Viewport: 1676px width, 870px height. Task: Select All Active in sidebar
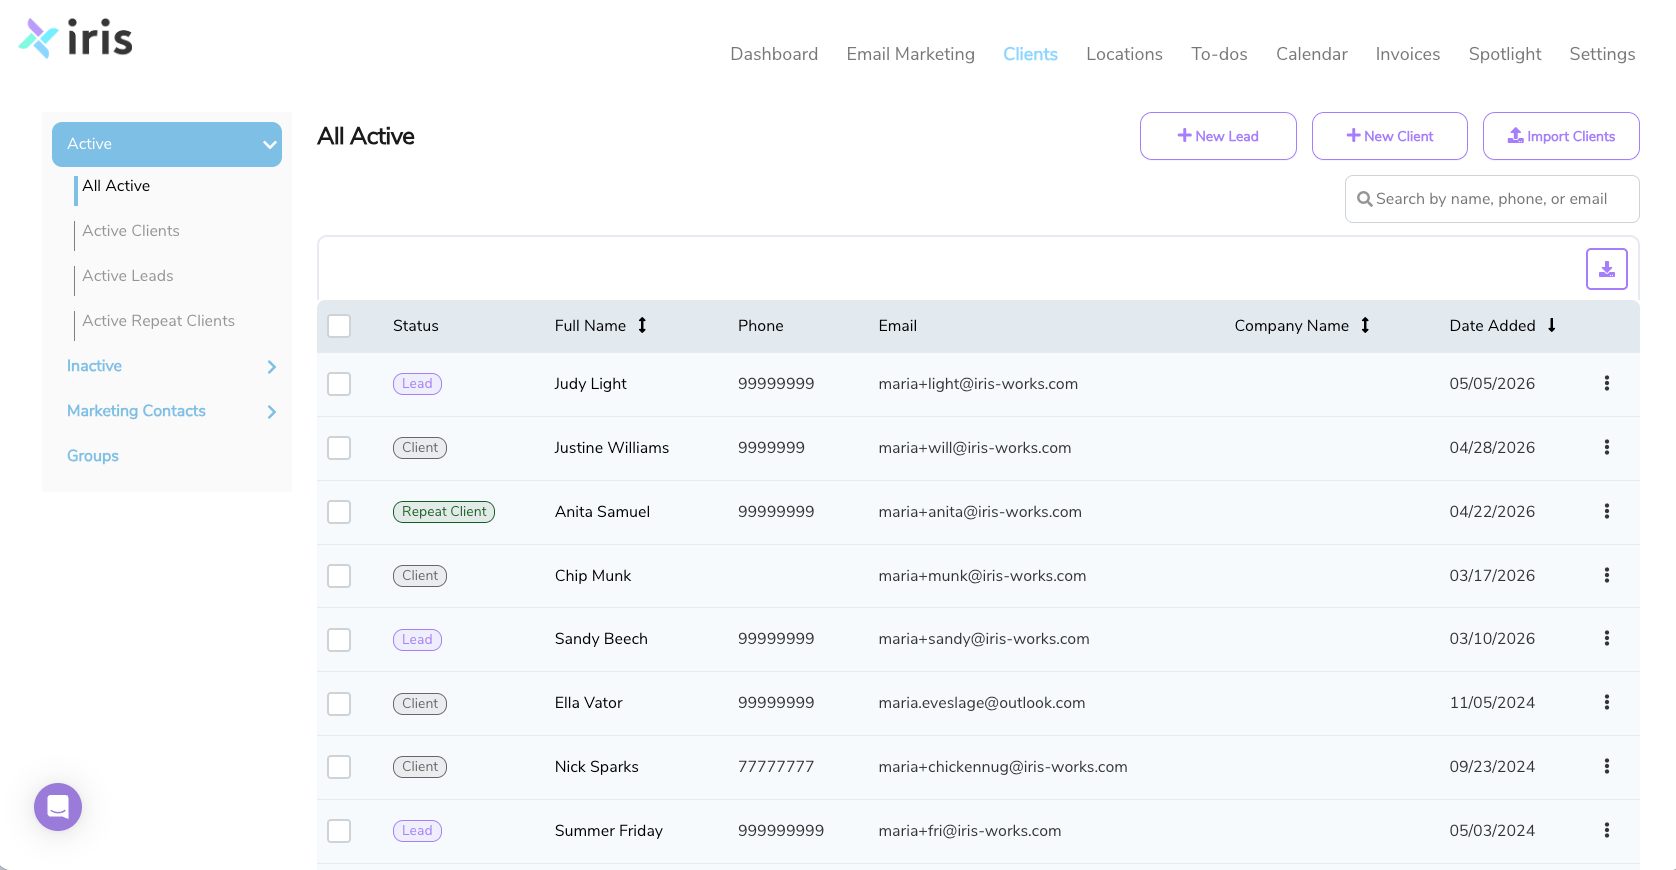[x=116, y=186]
